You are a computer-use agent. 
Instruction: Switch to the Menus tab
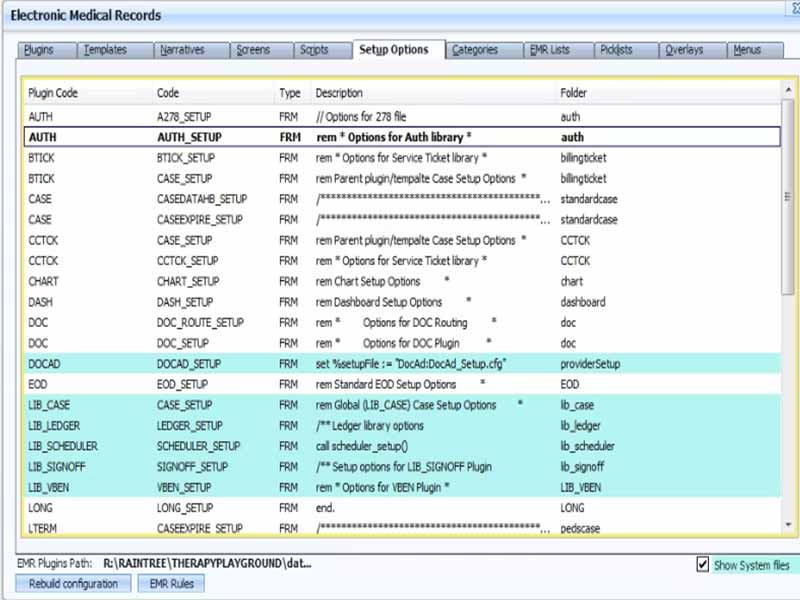click(x=746, y=50)
